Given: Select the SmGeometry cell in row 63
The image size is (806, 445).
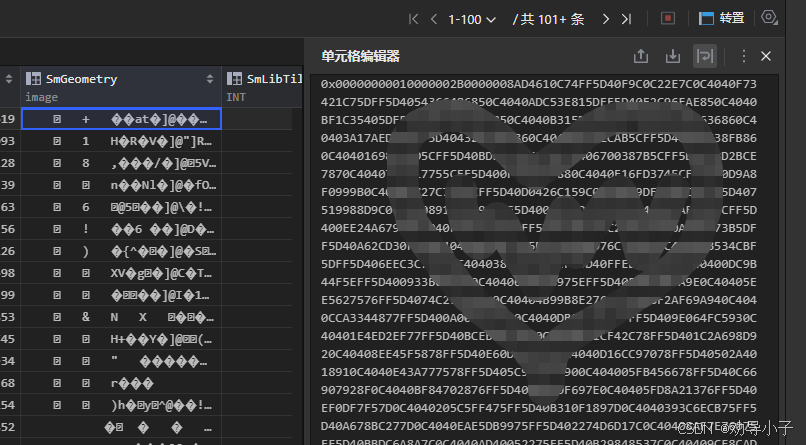Looking at the screenshot, I should (121, 207).
